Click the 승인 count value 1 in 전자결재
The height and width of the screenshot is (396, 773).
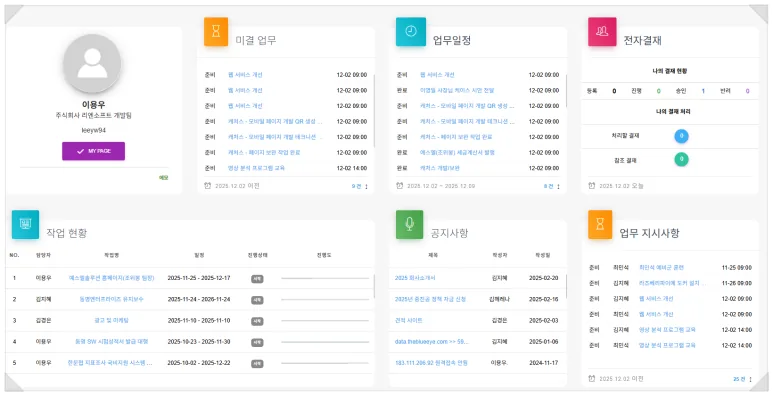click(x=703, y=91)
